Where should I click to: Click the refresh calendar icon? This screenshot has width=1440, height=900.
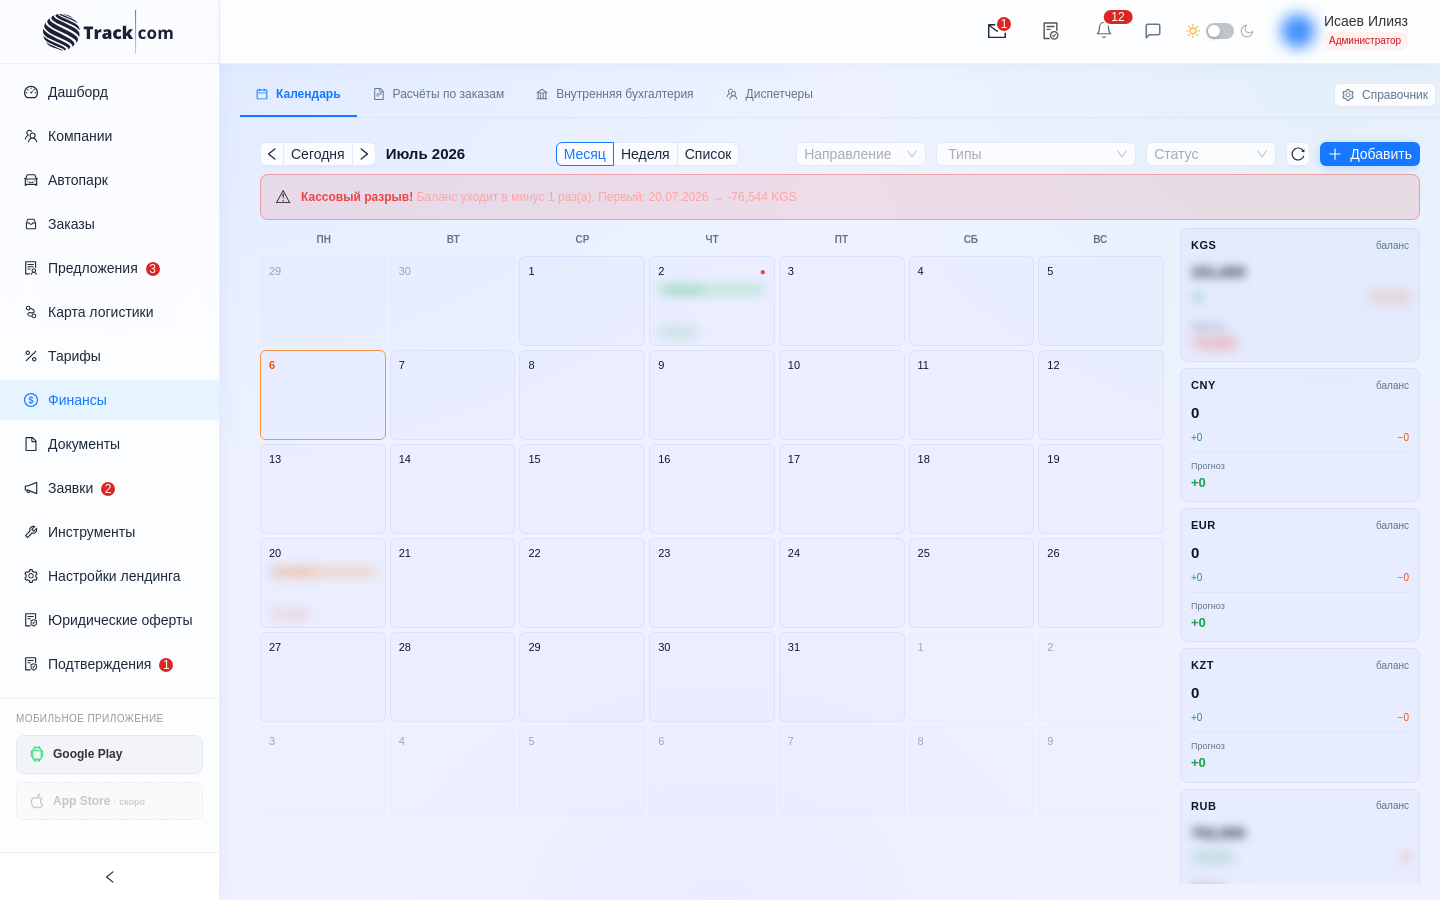click(x=1298, y=154)
